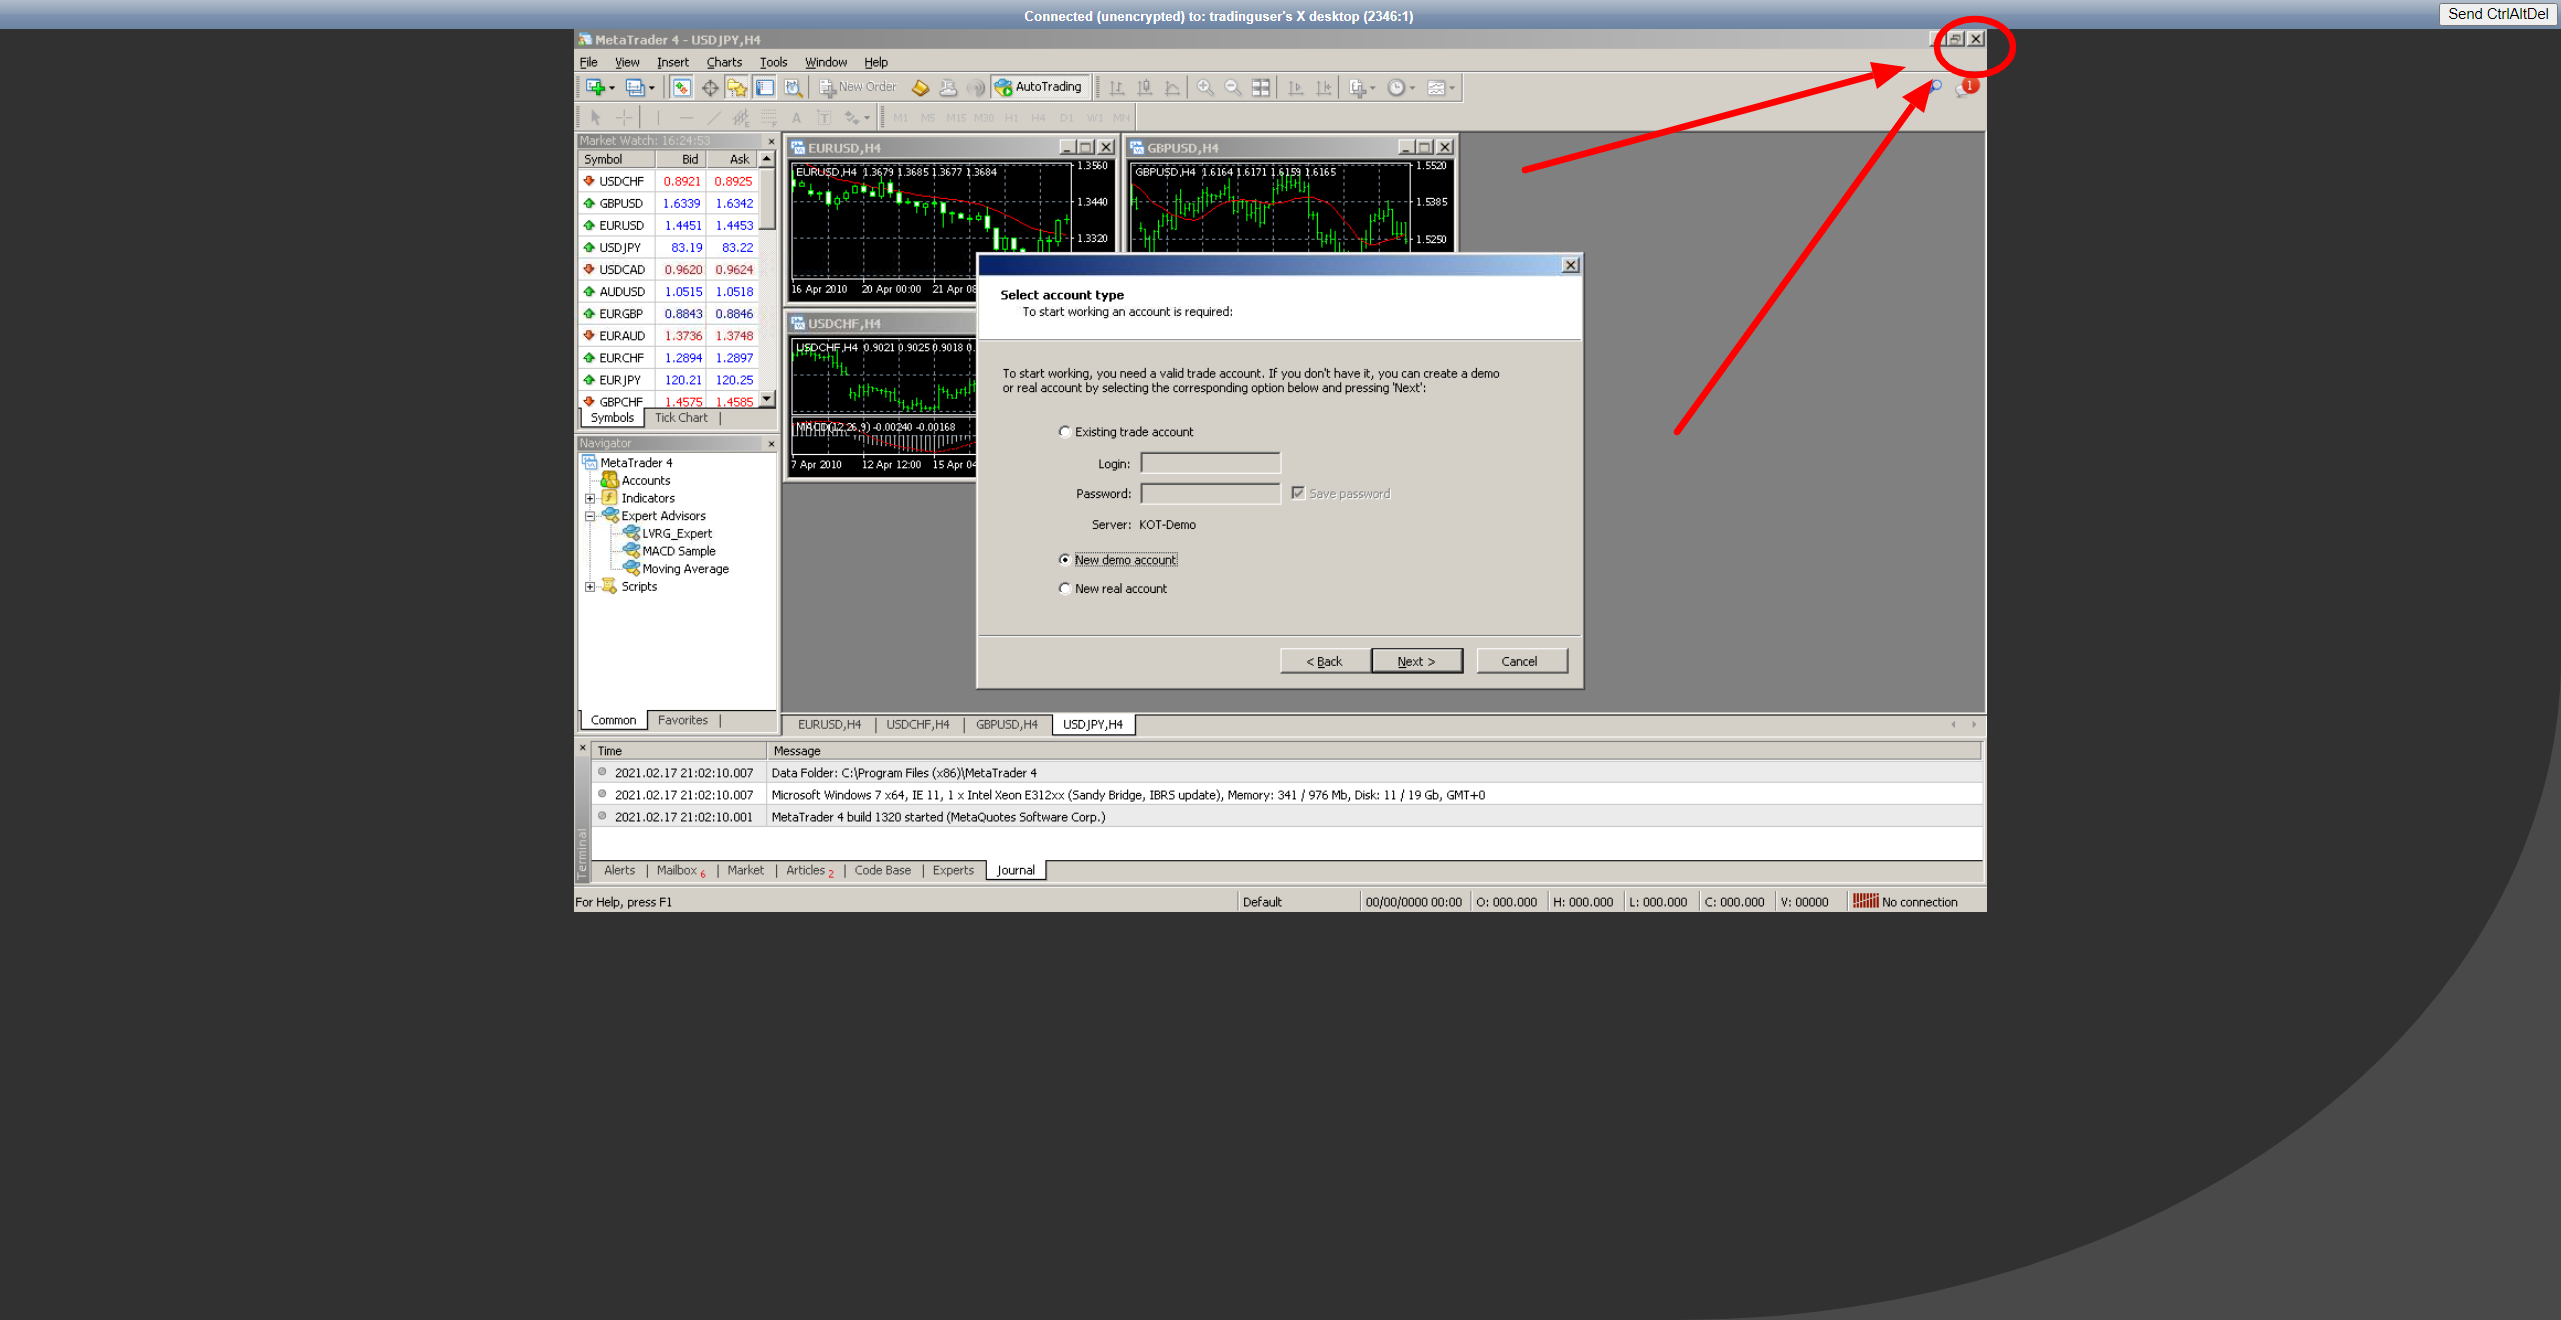
Task: Toggle the Market Watch window icon
Action: pos(682,88)
